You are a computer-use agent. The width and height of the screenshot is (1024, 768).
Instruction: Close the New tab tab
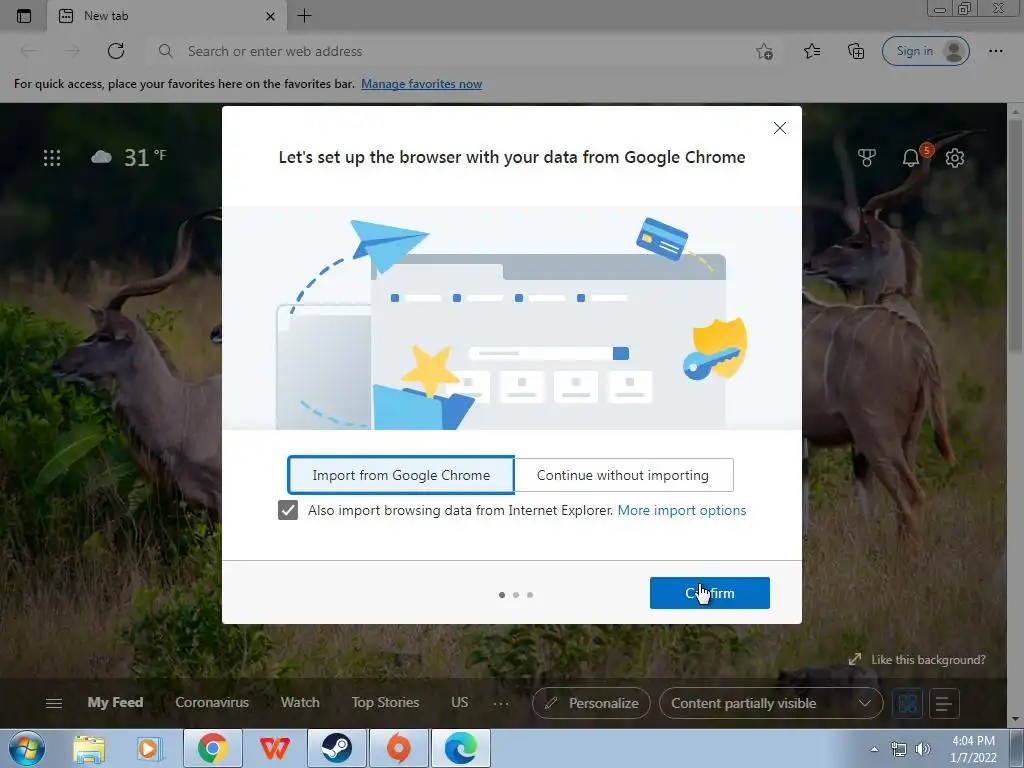pos(270,16)
